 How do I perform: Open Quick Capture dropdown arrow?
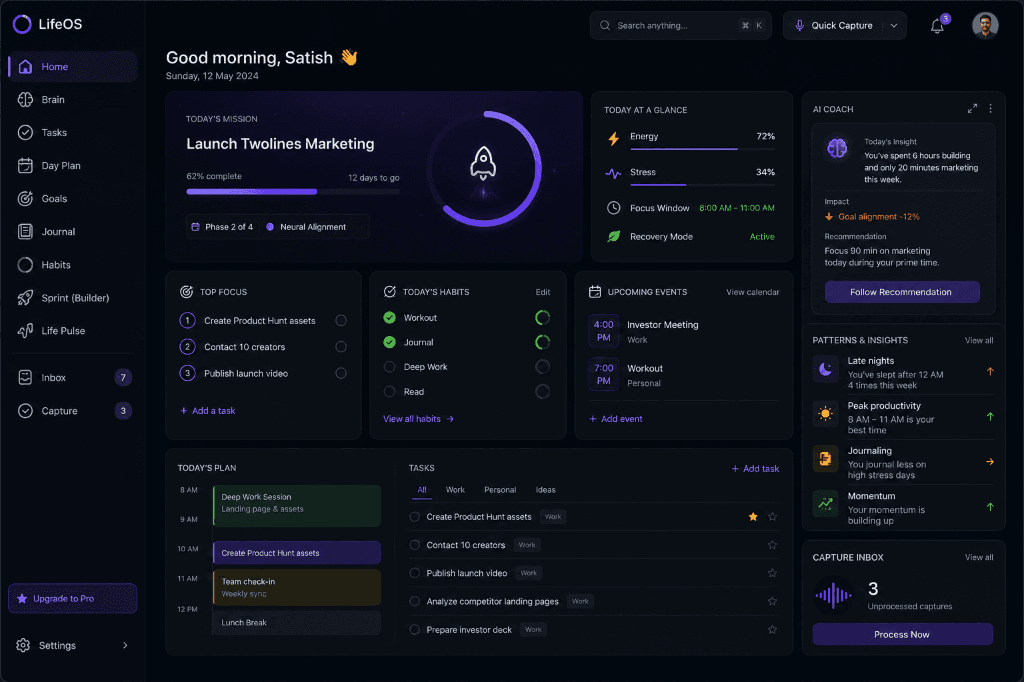click(x=893, y=25)
